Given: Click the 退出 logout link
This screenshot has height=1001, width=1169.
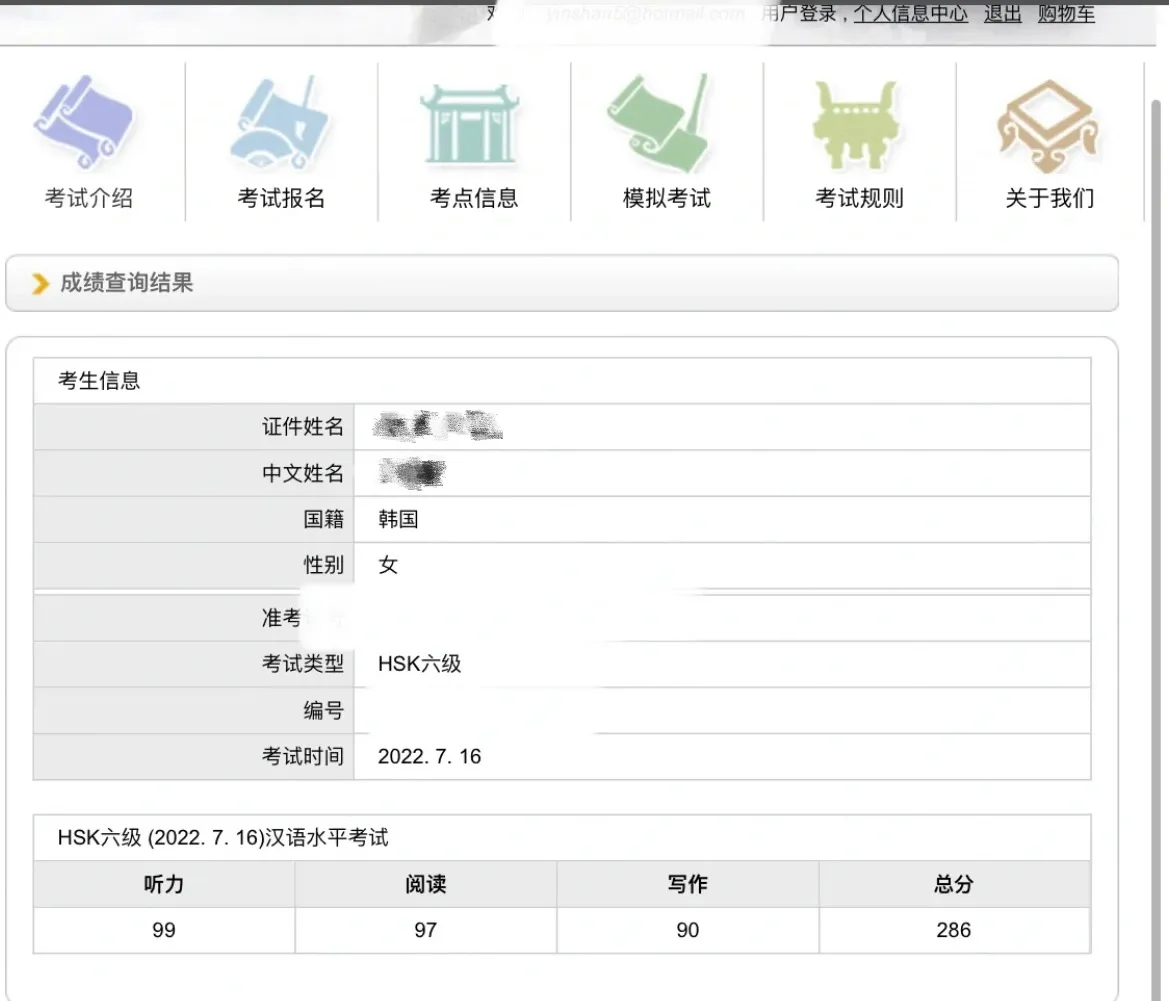Looking at the screenshot, I should 1002,13.
